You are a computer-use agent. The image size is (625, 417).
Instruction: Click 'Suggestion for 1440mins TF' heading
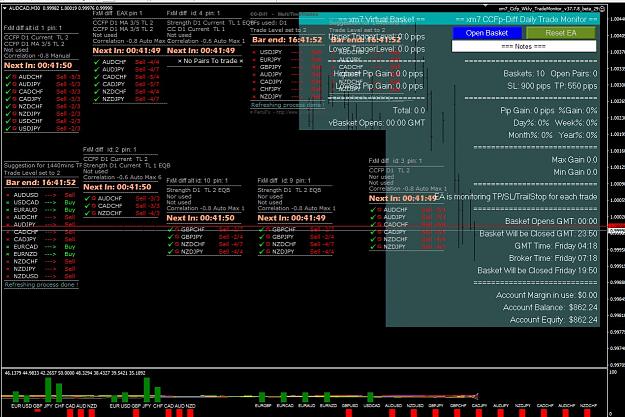coord(43,165)
